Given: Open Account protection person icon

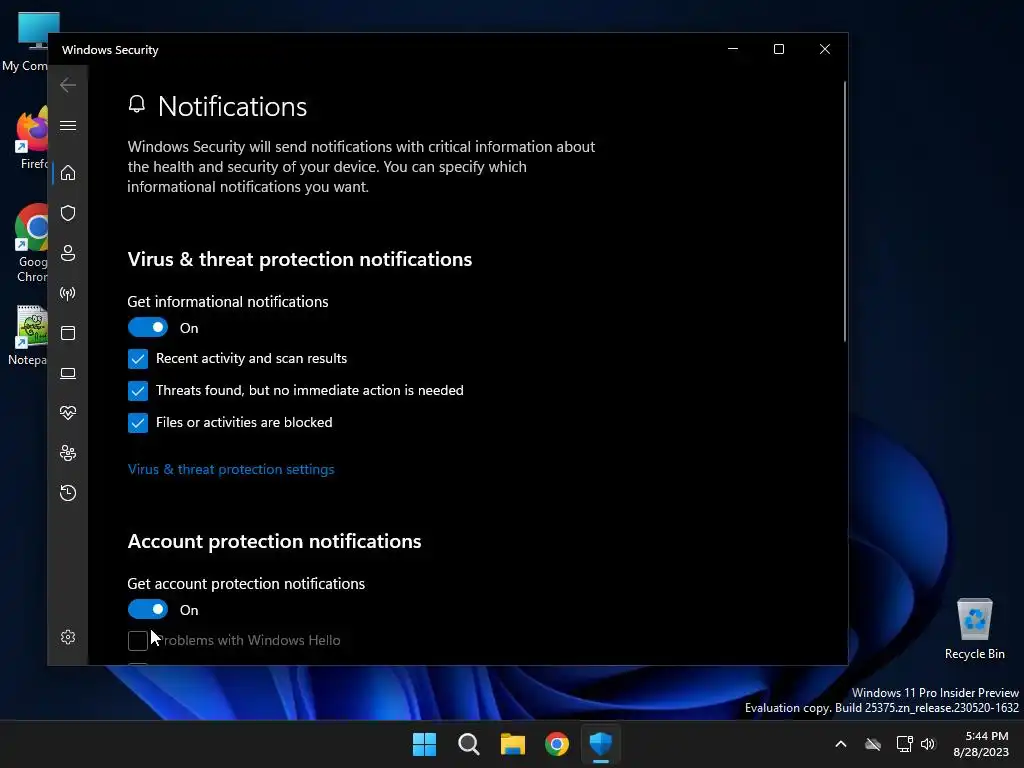Looking at the screenshot, I should point(68,253).
